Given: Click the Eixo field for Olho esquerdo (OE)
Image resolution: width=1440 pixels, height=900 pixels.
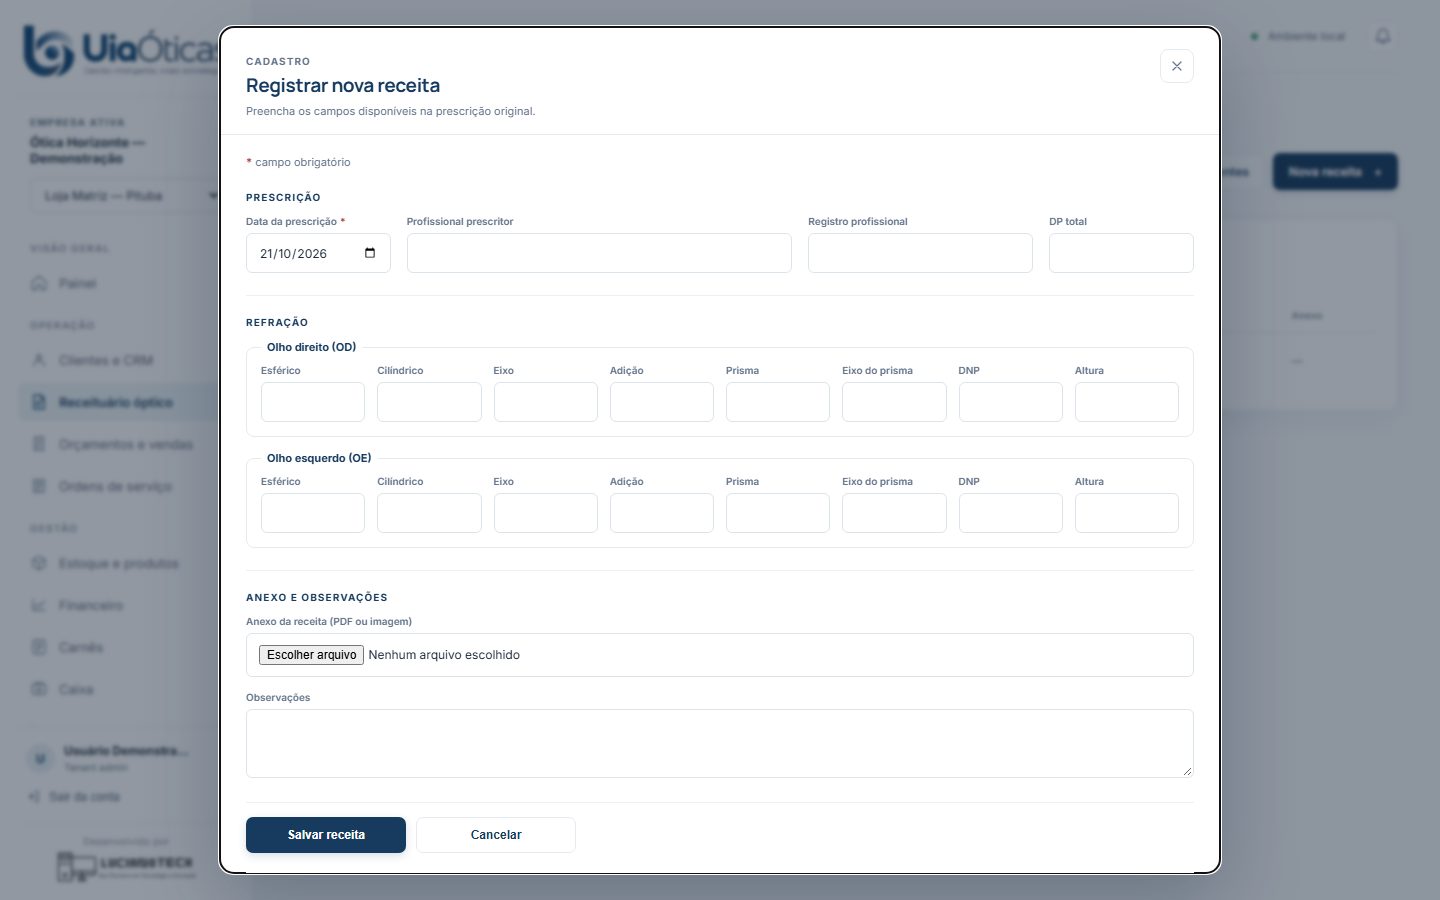Looking at the screenshot, I should (x=546, y=513).
